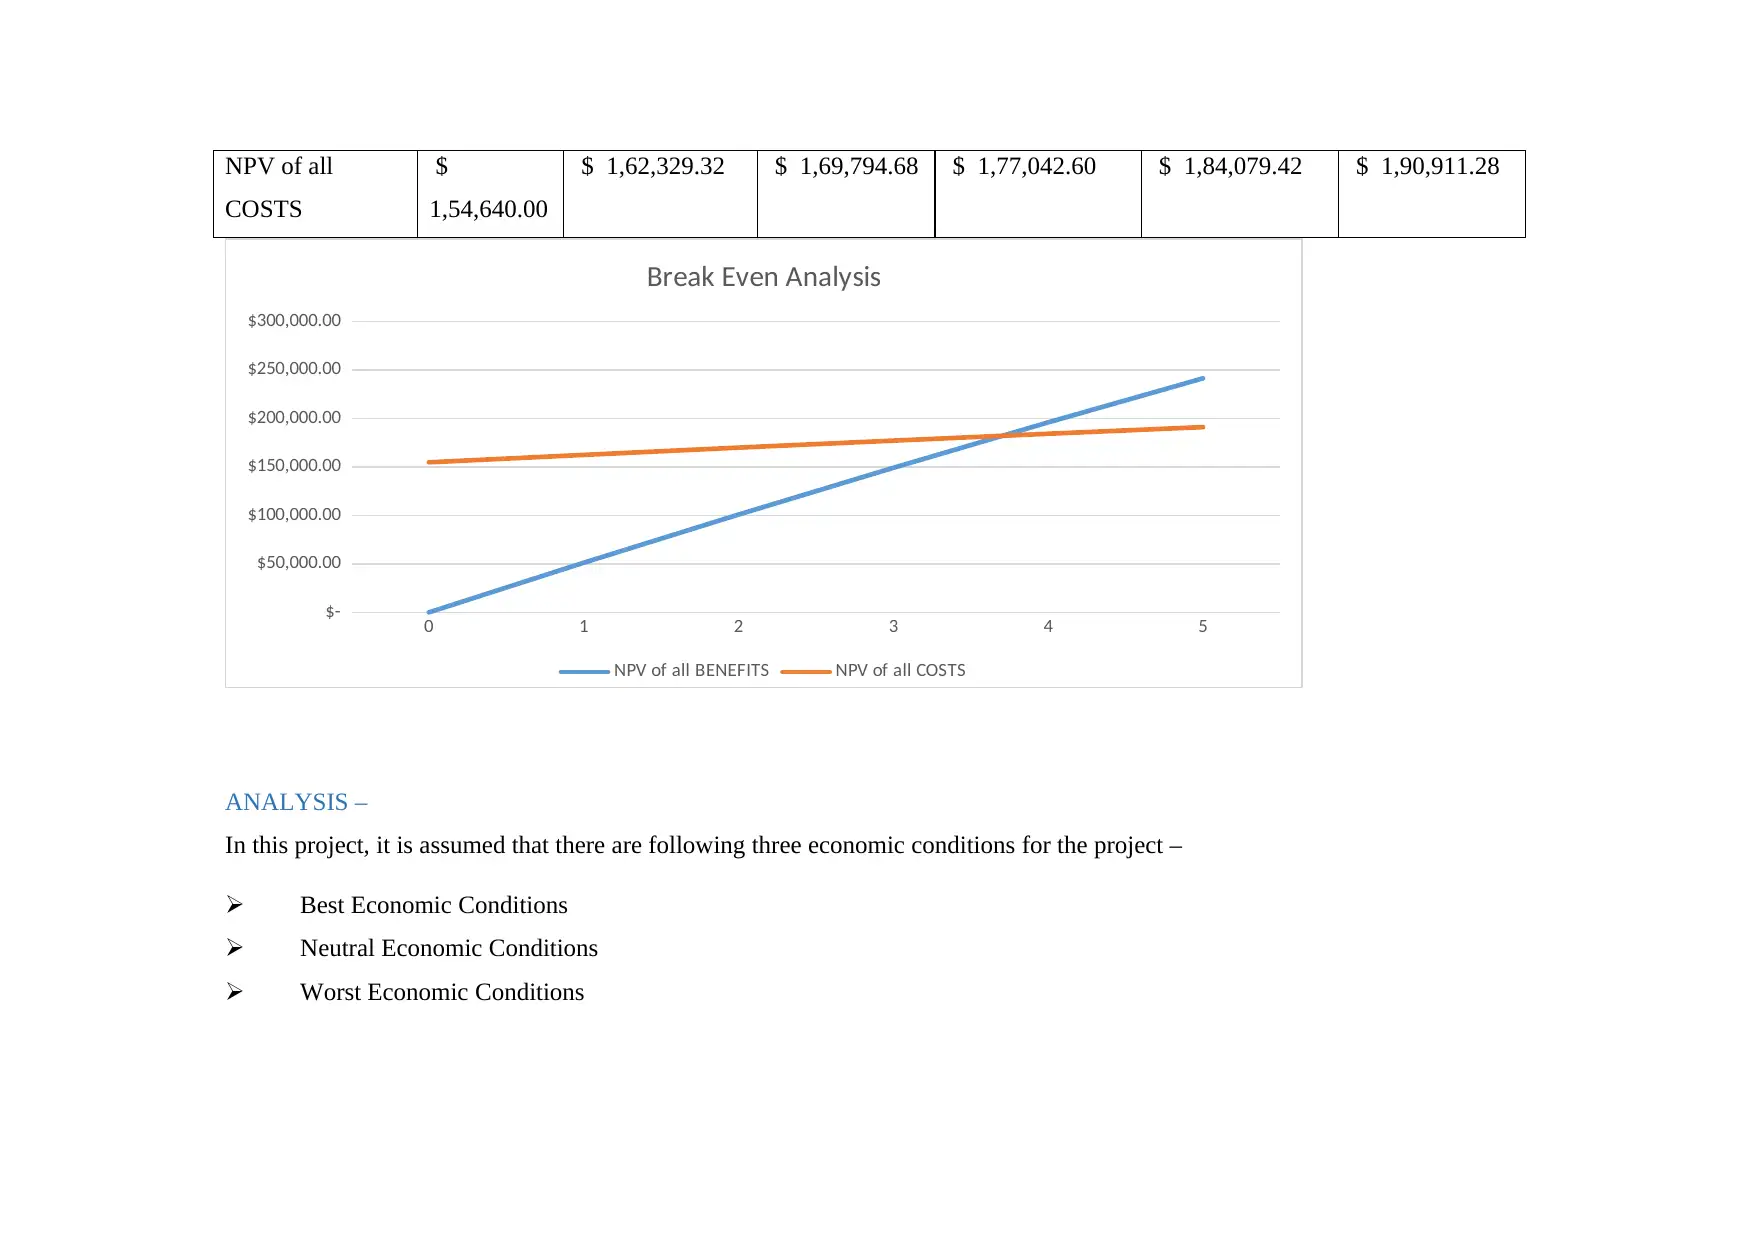1754x1241 pixels.
Task: Click the $ 1,90,911.28 table cell
Action: [1432, 194]
